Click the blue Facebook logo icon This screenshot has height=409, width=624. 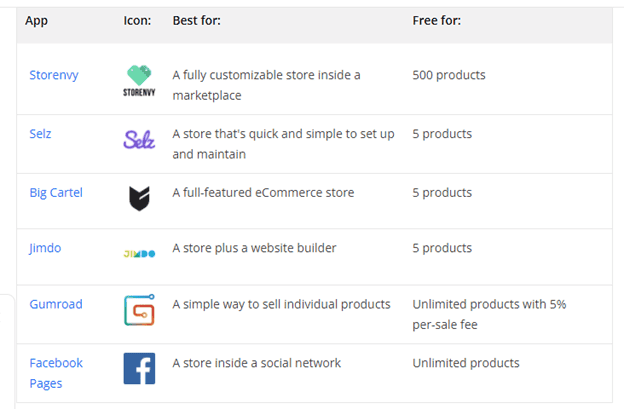tap(139, 368)
